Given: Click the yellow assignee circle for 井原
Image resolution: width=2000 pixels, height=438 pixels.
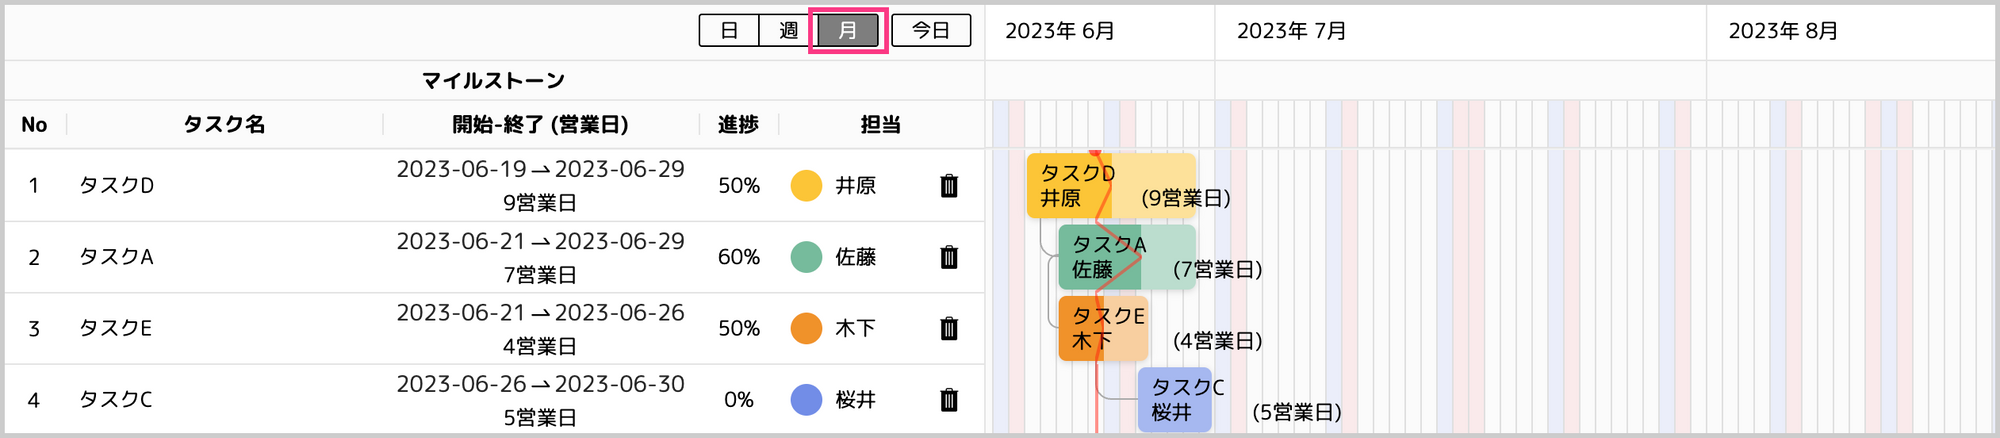Looking at the screenshot, I should [806, 186].
